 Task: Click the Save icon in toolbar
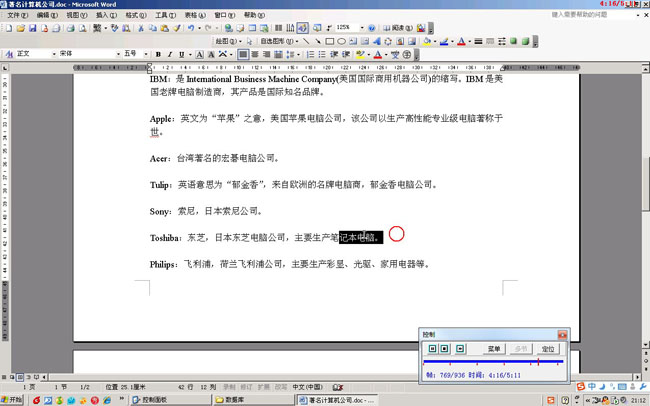[31, 28]
